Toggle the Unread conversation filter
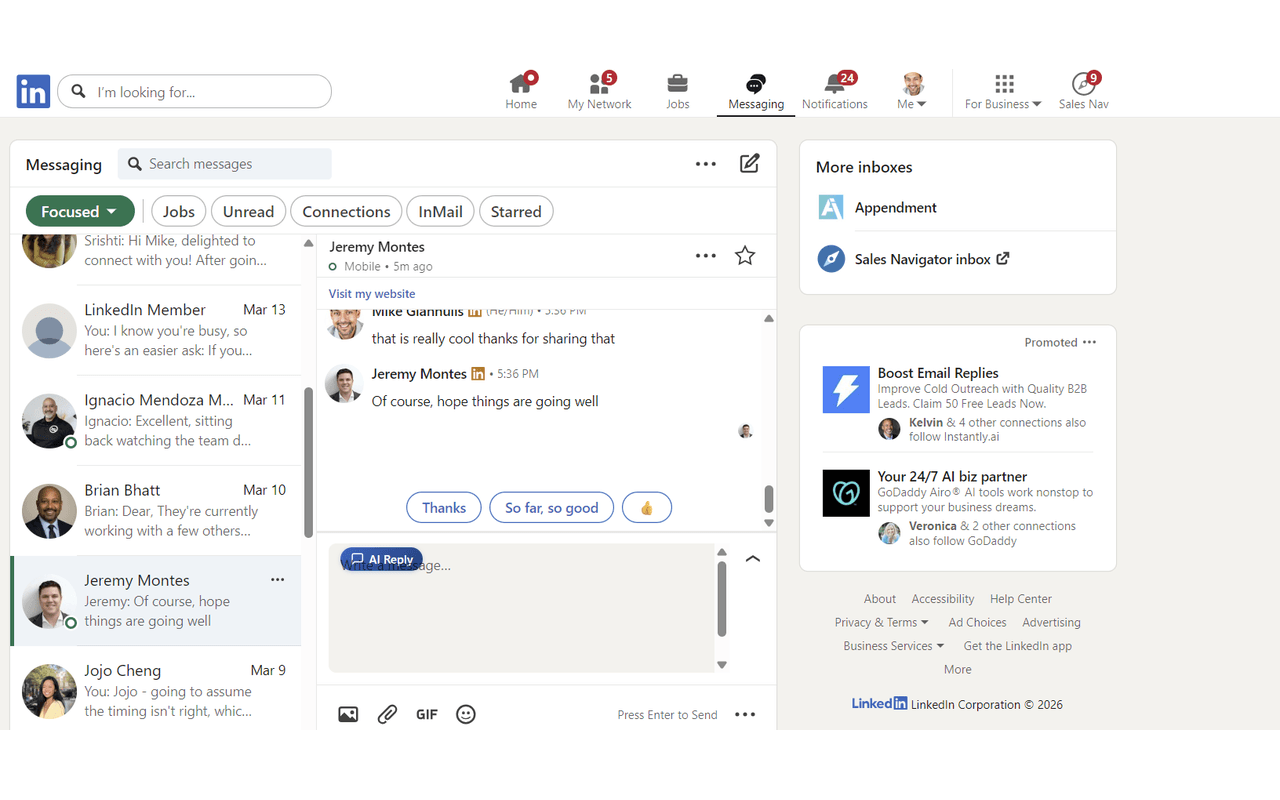This screenshot has height=800, width=1280. tap(248, 211)
